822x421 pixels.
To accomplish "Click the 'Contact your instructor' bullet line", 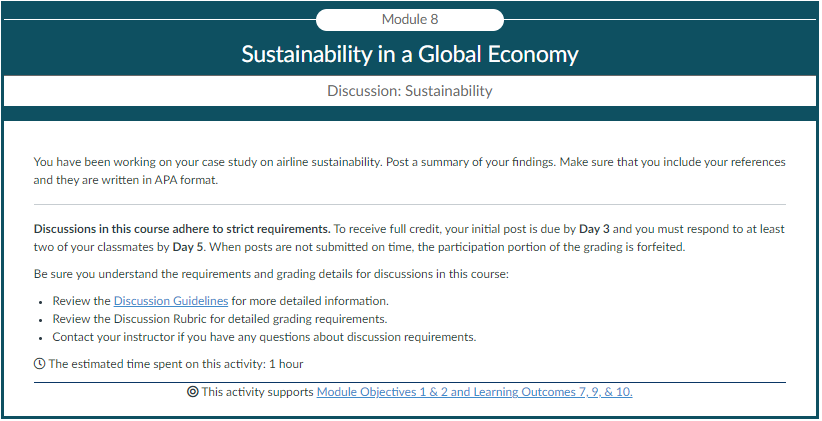I will pyautogui.click(x=264, y=337).
